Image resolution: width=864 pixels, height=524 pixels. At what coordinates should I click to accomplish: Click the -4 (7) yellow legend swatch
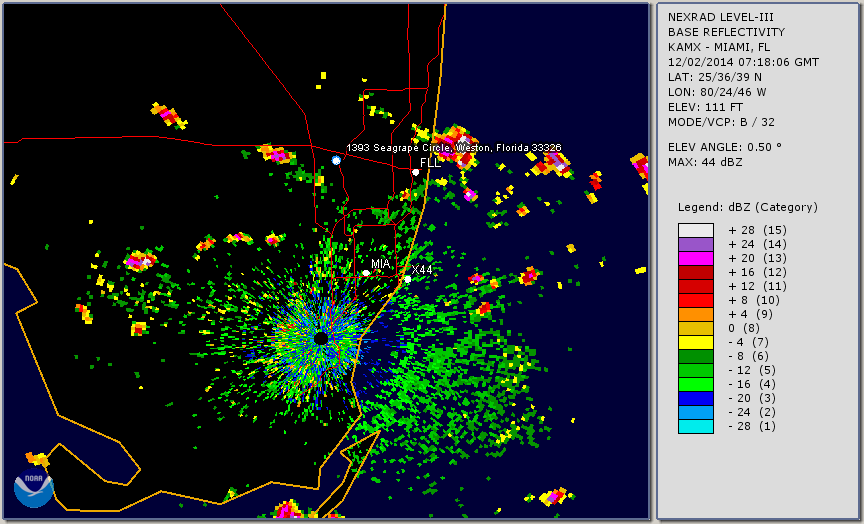[x=695, y=343]
